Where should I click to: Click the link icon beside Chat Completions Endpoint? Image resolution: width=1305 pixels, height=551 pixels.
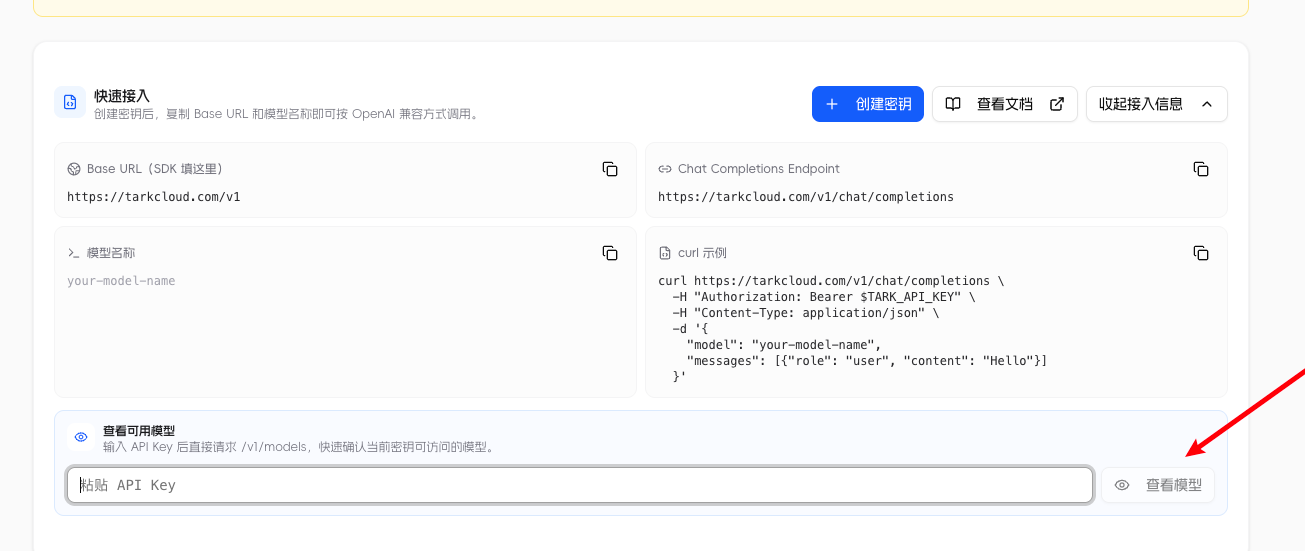tap(665, 169)
